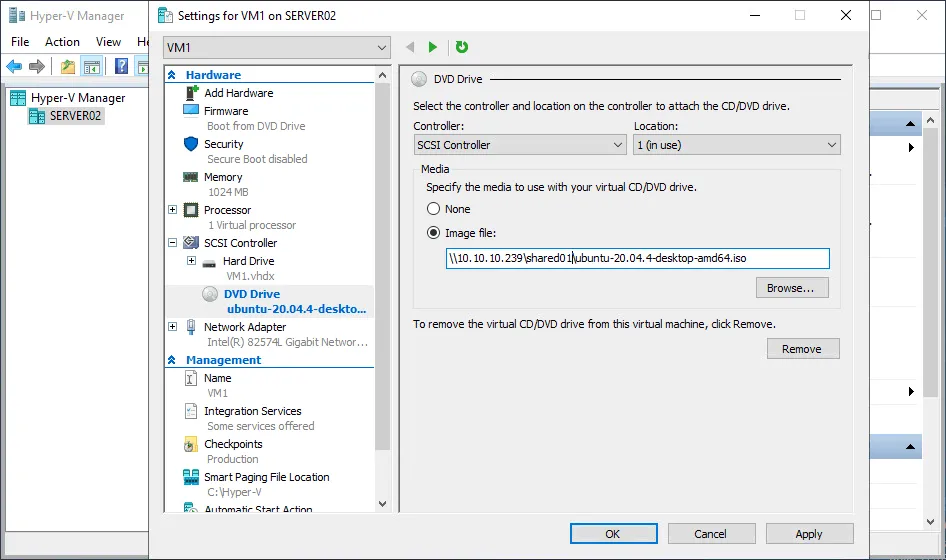Open Security settings shield icon
Screen dimensions: 946x560
191,144
